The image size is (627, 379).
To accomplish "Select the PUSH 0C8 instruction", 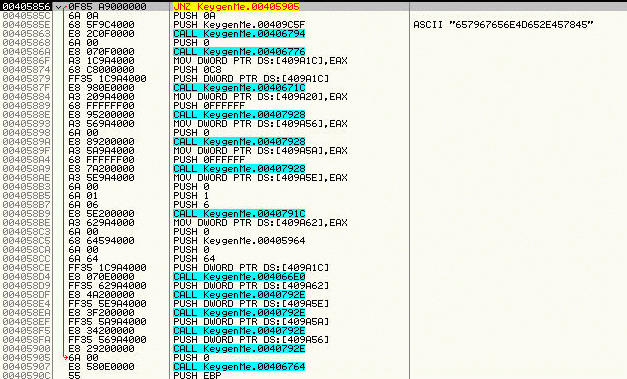I will tap(197, 70).
